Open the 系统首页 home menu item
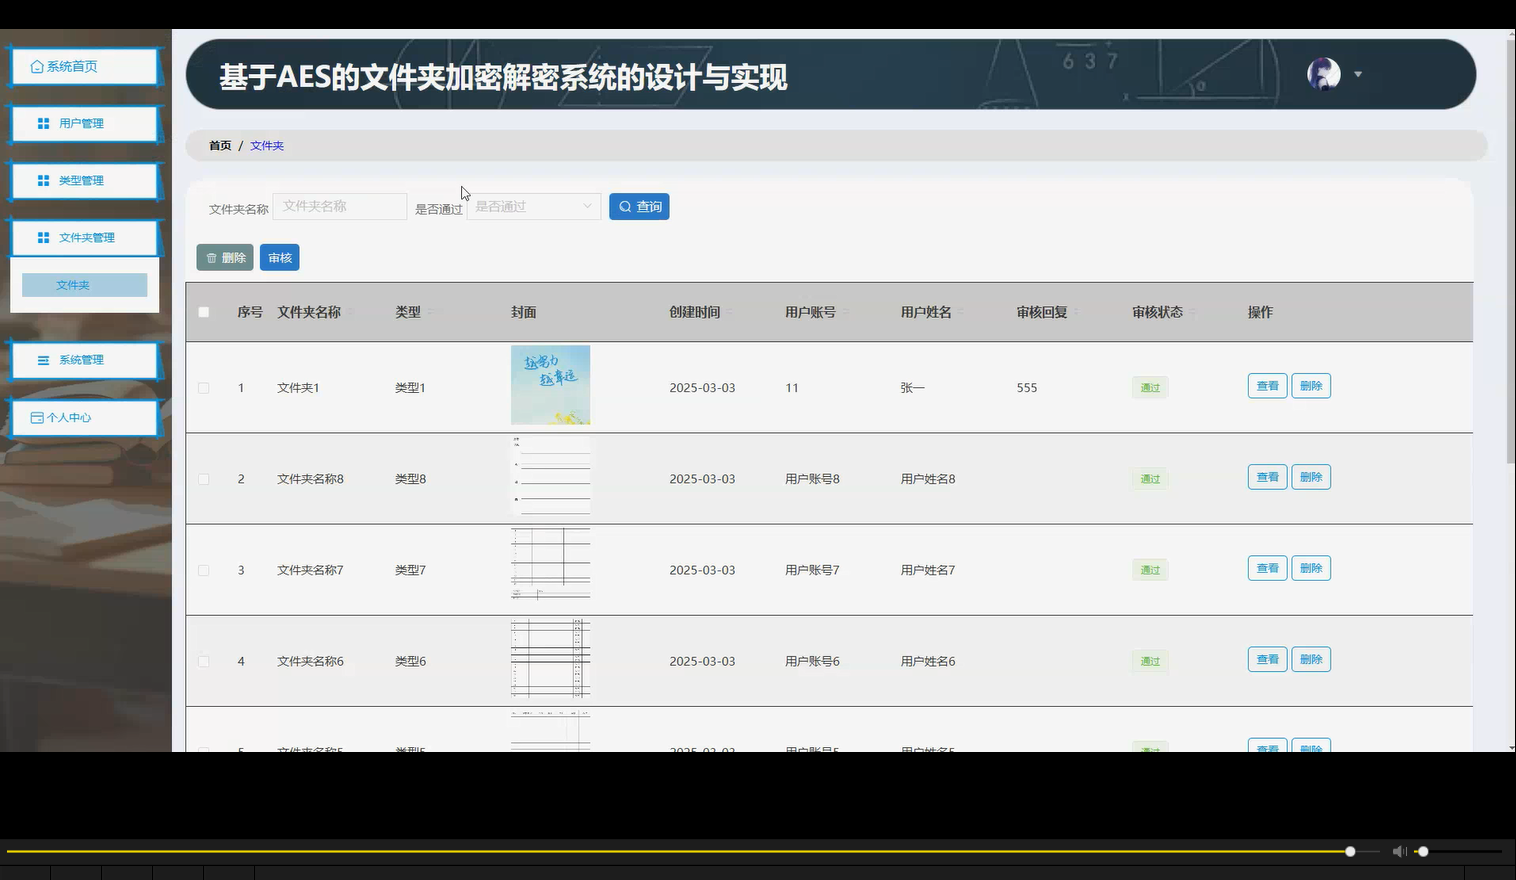Viewport: 1516px width, 880px height. tap(85, 67)
